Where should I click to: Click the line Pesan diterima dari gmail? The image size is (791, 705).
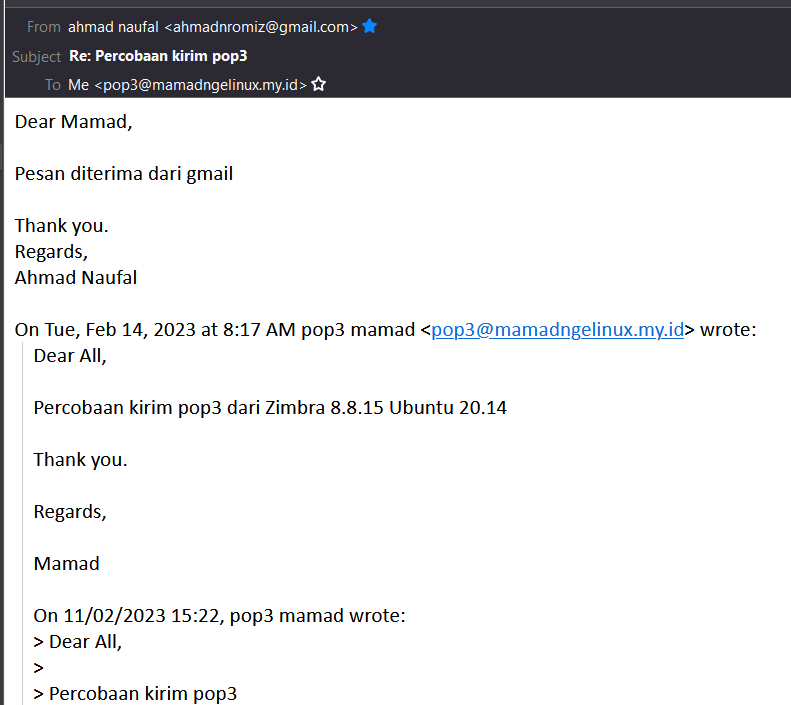(x=124, y=174)
